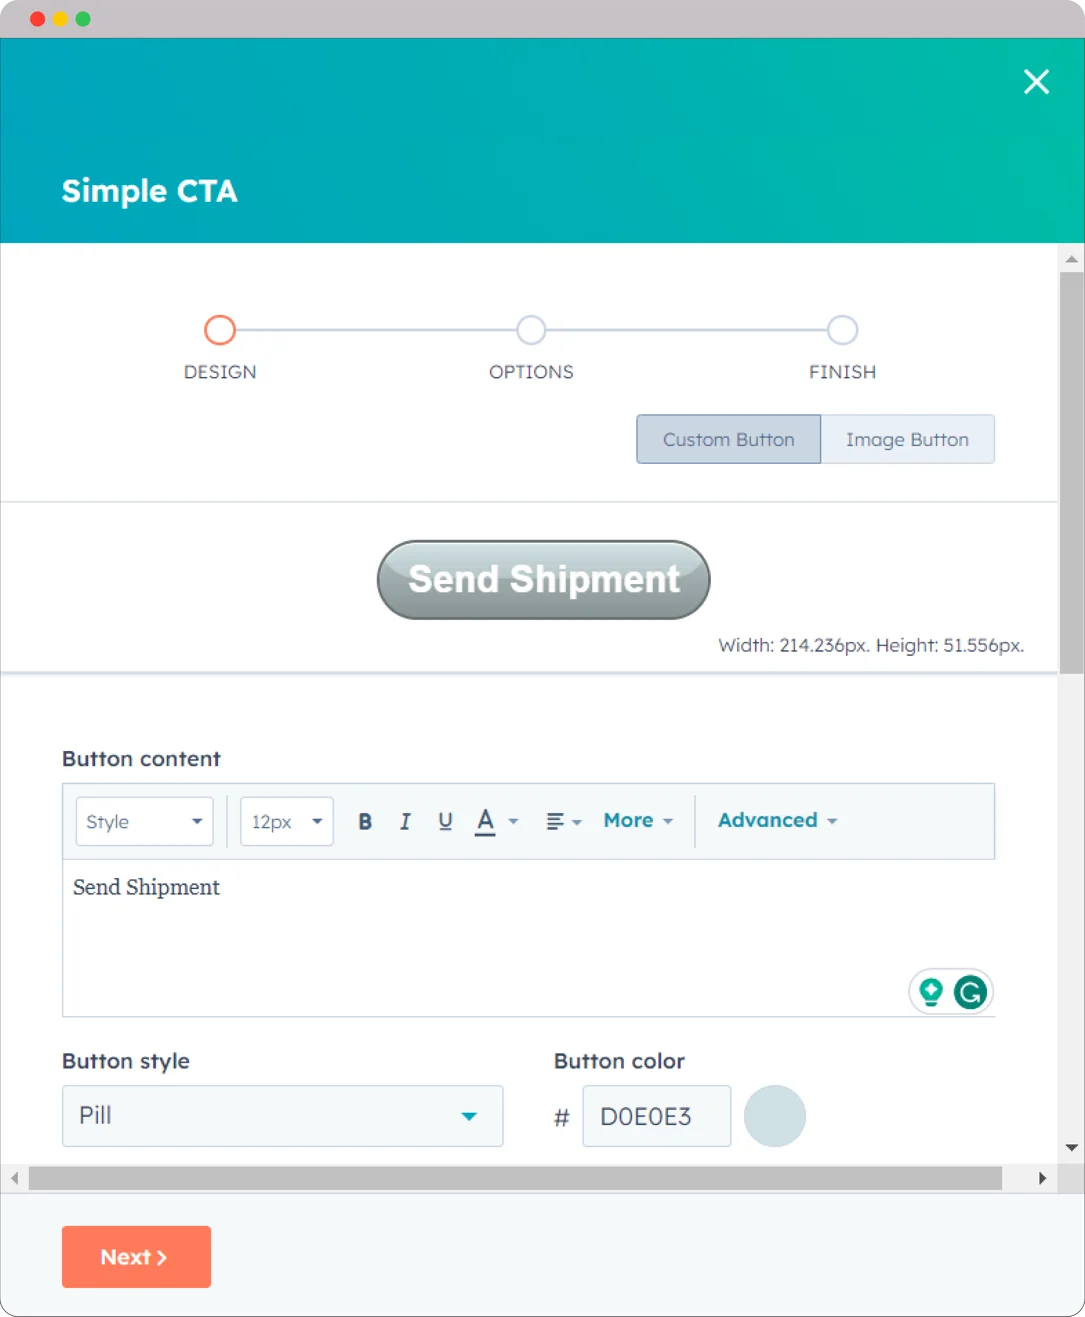
Task: Click the green lightbulb suggestion icon
Action: pos(931,991)
